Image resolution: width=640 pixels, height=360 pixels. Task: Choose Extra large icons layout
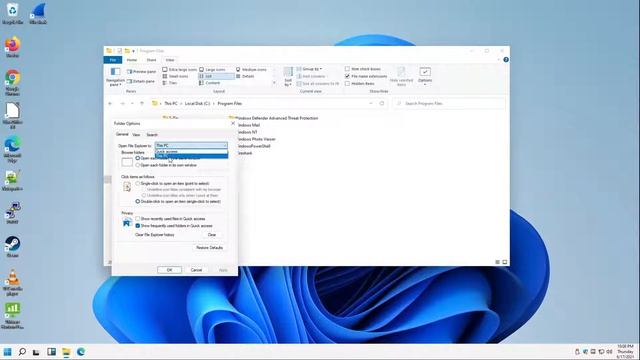180,70
